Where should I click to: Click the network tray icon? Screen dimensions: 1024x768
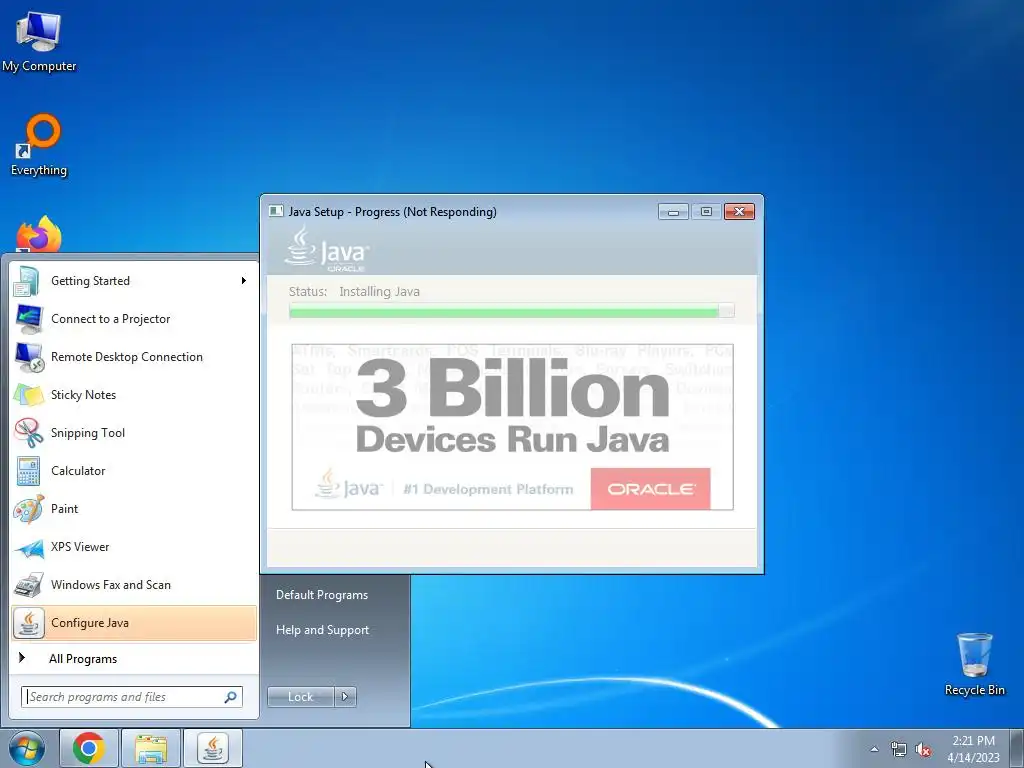point(899,750)
